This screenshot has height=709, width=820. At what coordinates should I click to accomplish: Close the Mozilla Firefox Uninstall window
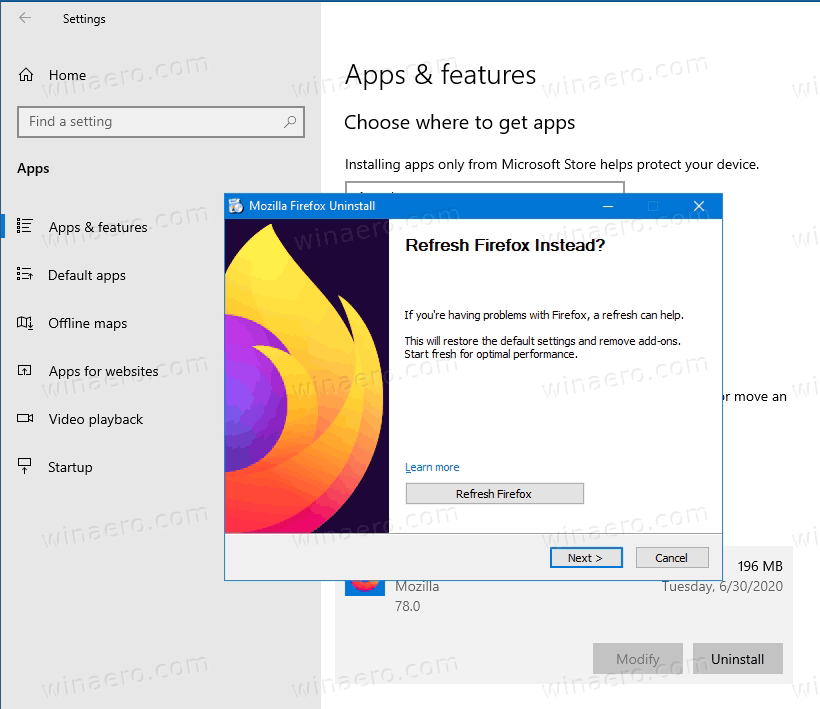(x=699, y=206)
